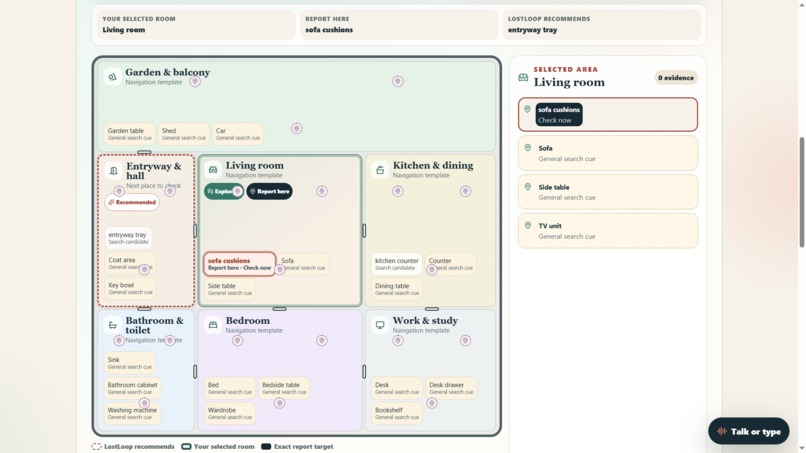Click the Kitchen & dining room title
Image resolution: width=806 pixels, height=453 pixels.
coord(433,166)
